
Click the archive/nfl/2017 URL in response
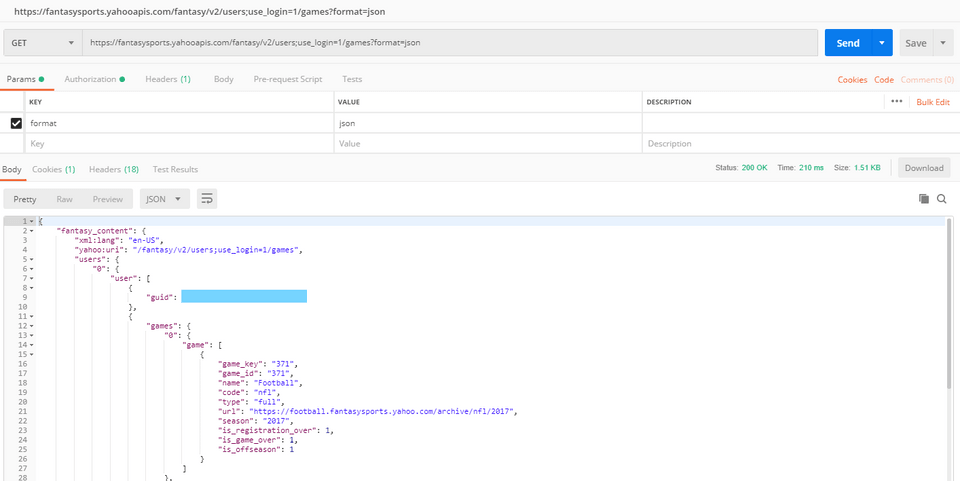click(x=383, y=411)
